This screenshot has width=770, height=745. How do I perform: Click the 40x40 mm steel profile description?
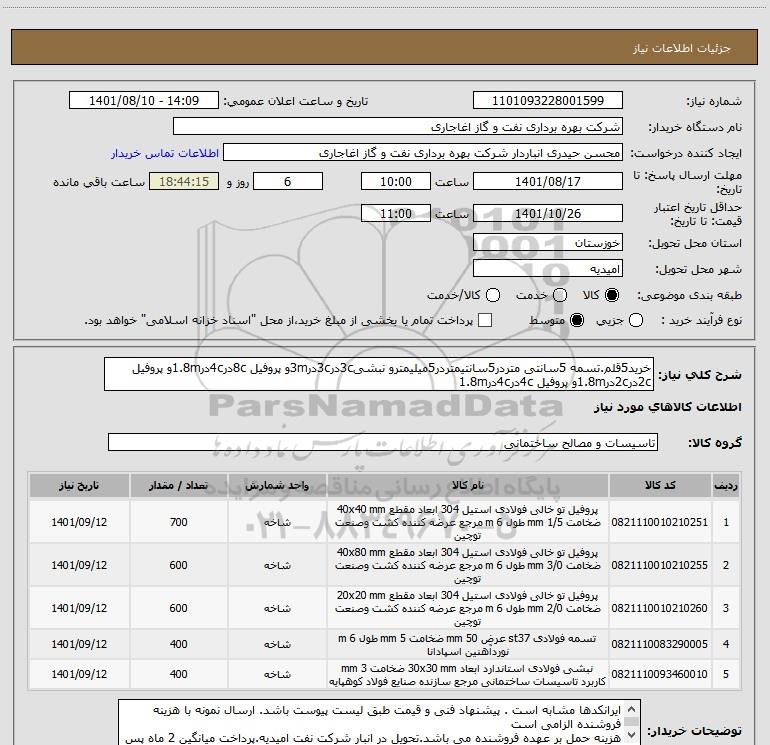[468, 522]
